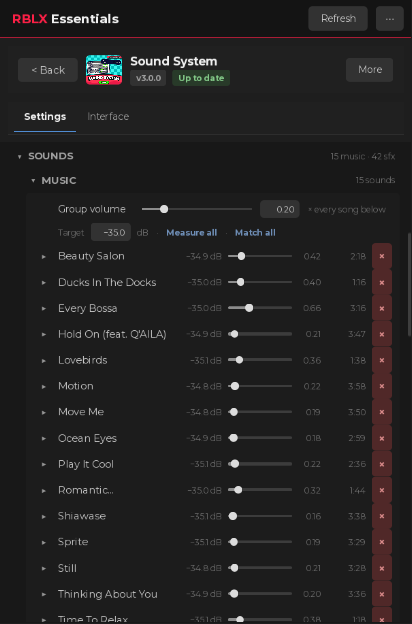The width and height of the screenshot is (412, 624).
Task: Click the v3.0.0 version badge
Action: (148, 78)
